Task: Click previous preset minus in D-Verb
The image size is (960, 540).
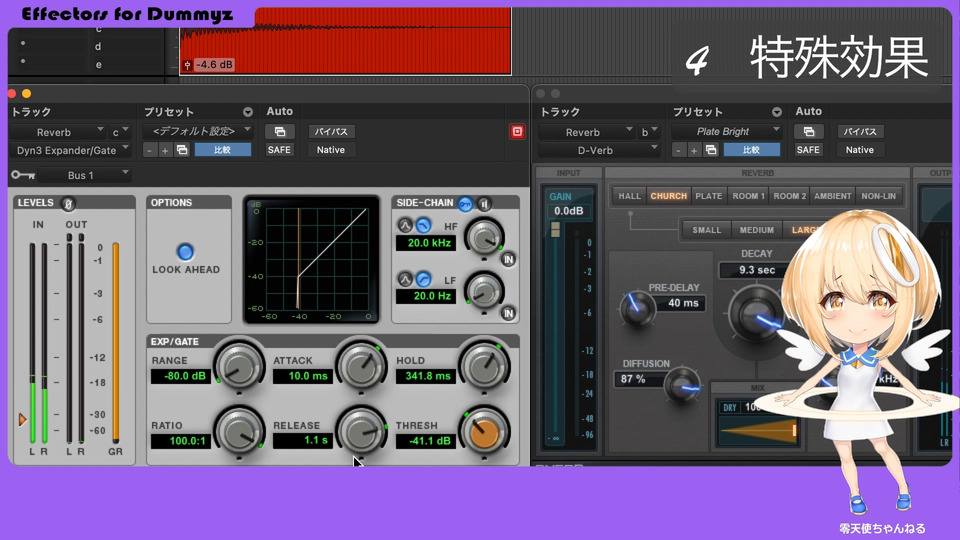Action: point(679,150)
